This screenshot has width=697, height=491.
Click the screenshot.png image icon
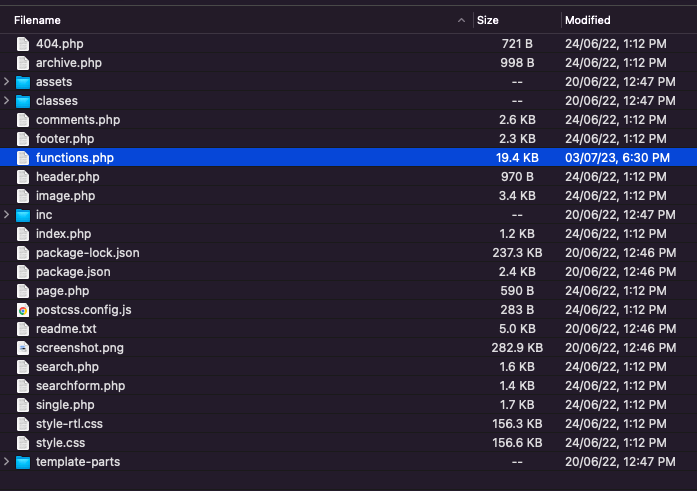pyautogui.click(x=23, y=348)
